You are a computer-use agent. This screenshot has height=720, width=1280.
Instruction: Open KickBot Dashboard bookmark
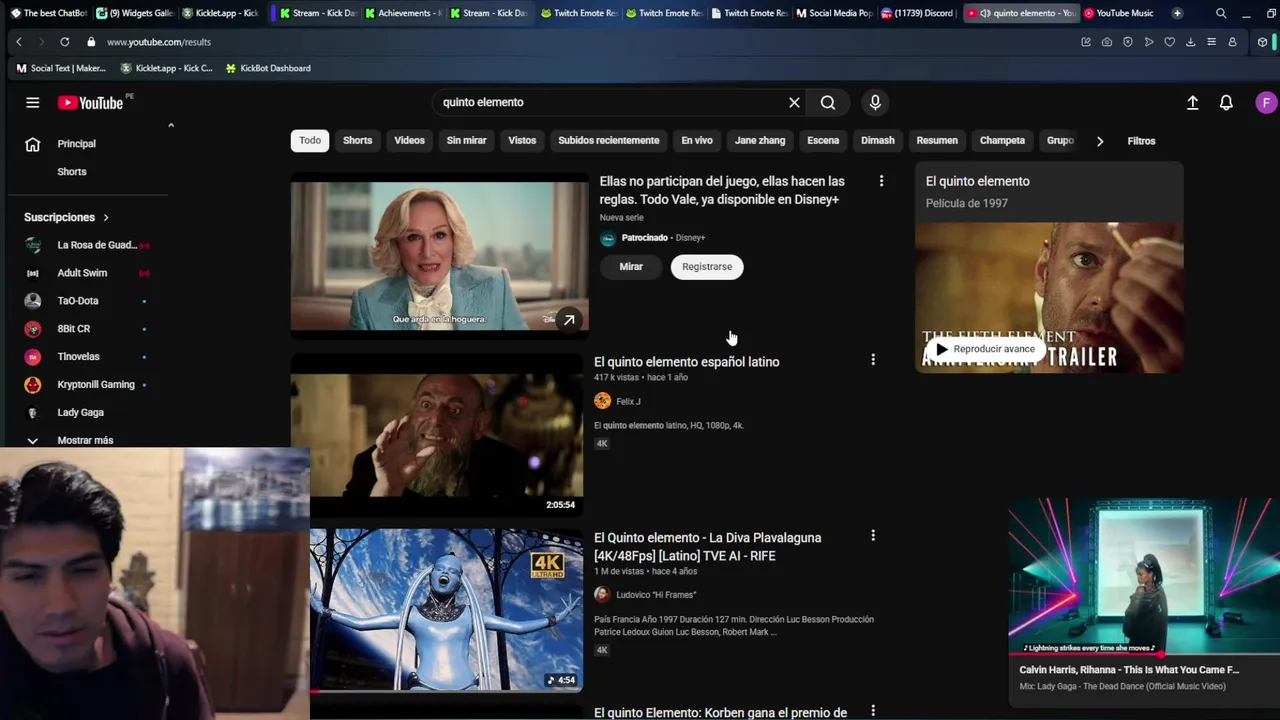(x=268, y=68)
